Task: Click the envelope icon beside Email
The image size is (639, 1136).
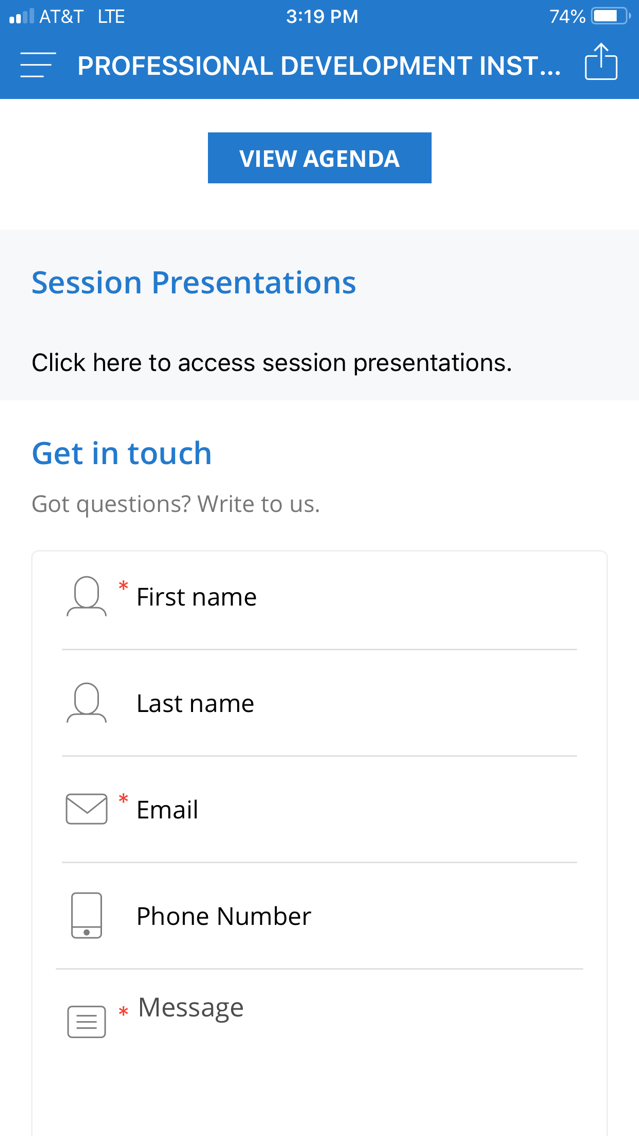Action: click(x=86, y=809)
